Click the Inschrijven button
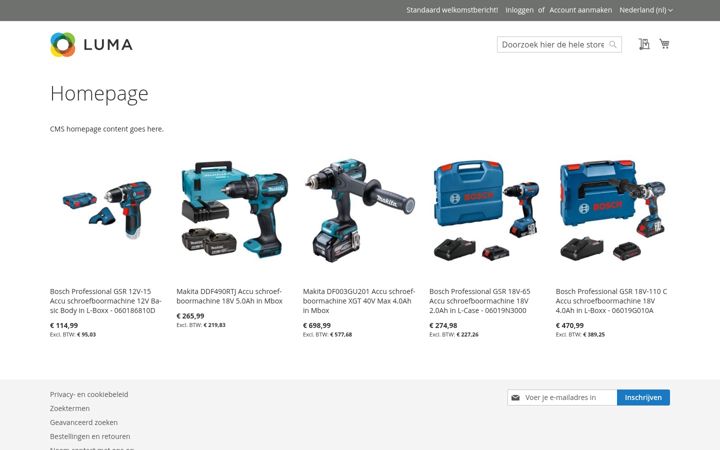 [643, 398]
